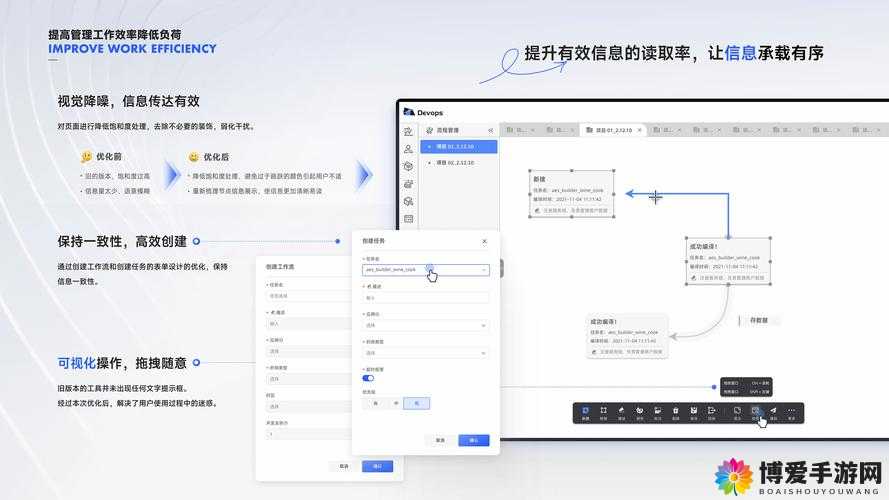889x500 pixels.
Task: Select 中 priority option in 创建任务
Action: (396, 403)
